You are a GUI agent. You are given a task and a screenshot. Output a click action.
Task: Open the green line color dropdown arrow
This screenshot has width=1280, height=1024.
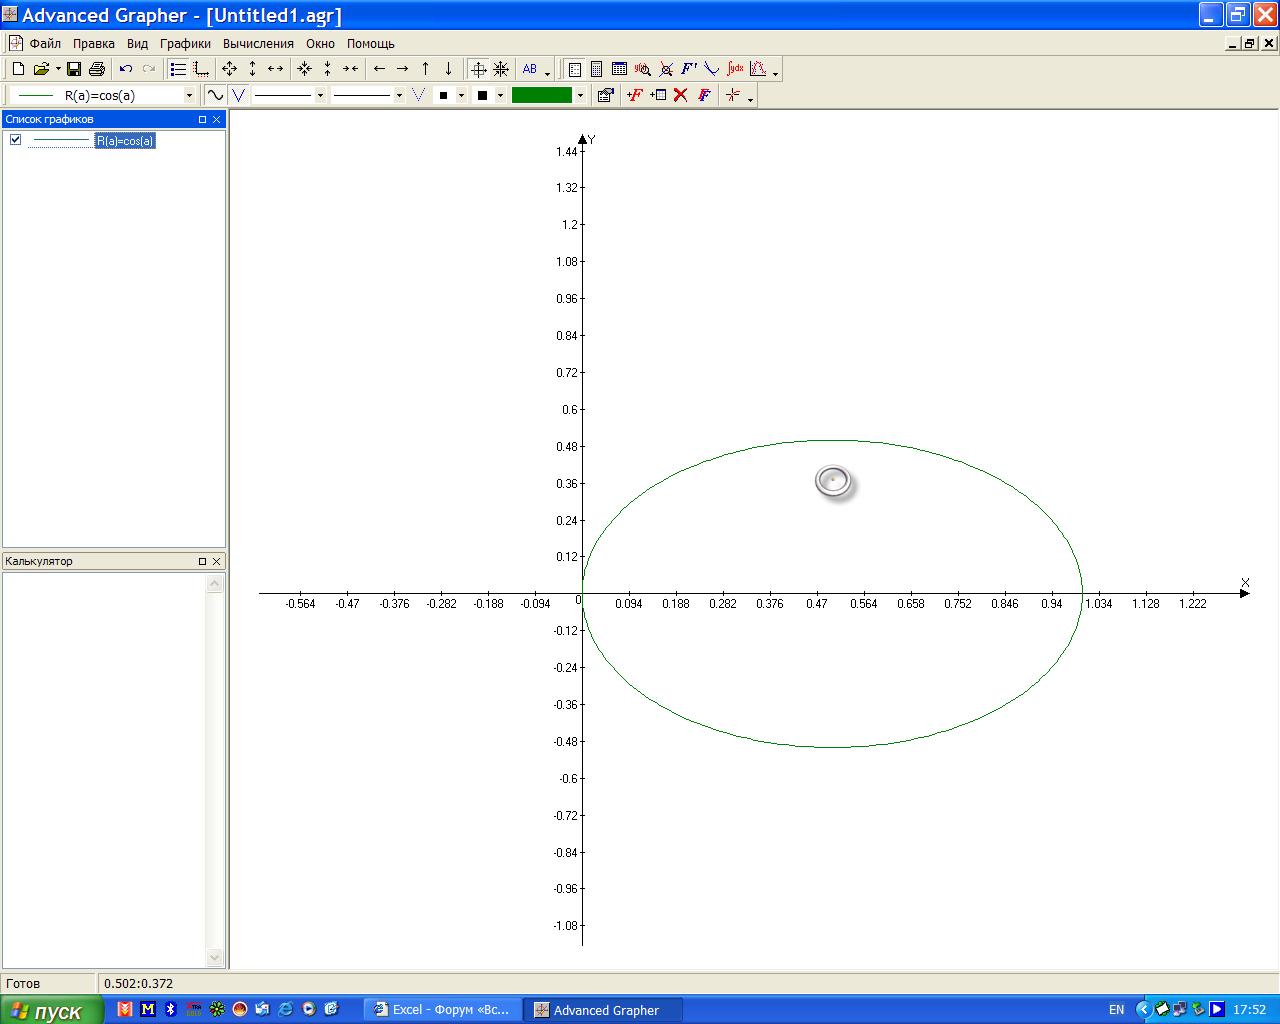point(580,95)
